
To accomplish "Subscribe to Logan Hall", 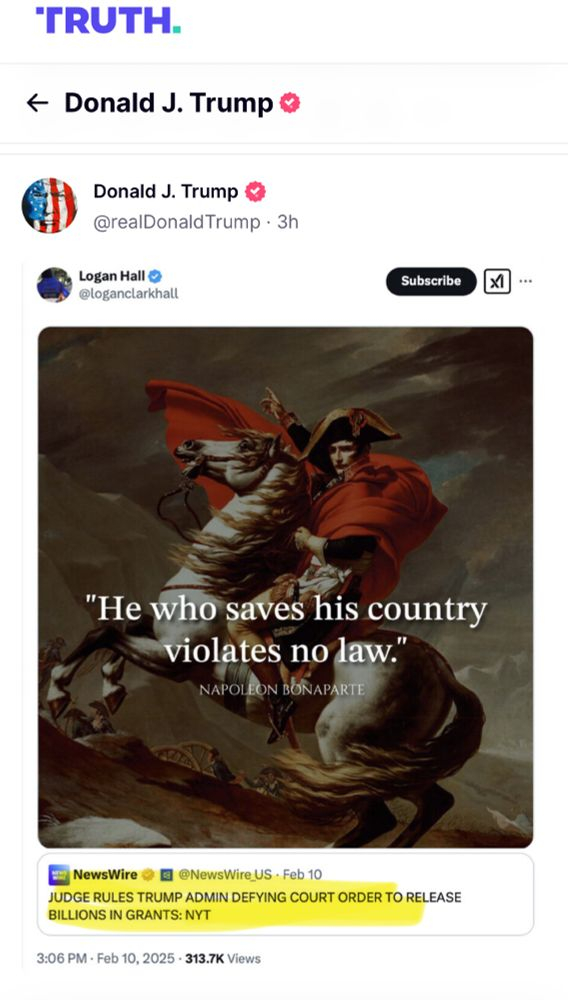I will coord(431,281).
